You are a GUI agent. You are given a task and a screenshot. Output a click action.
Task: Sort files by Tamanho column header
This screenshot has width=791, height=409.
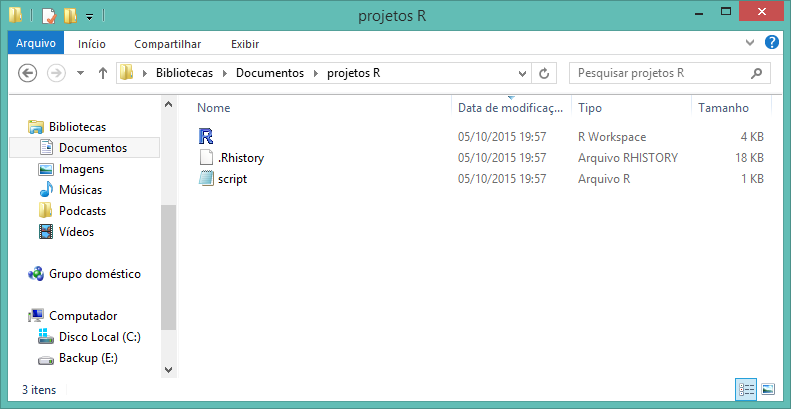tap(720, 107)
